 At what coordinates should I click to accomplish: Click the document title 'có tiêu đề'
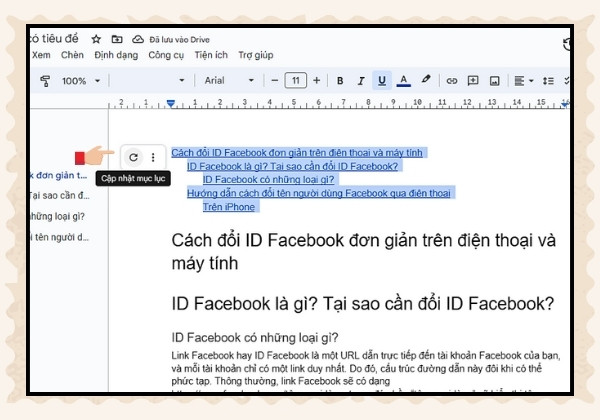(x=54, y=39)
